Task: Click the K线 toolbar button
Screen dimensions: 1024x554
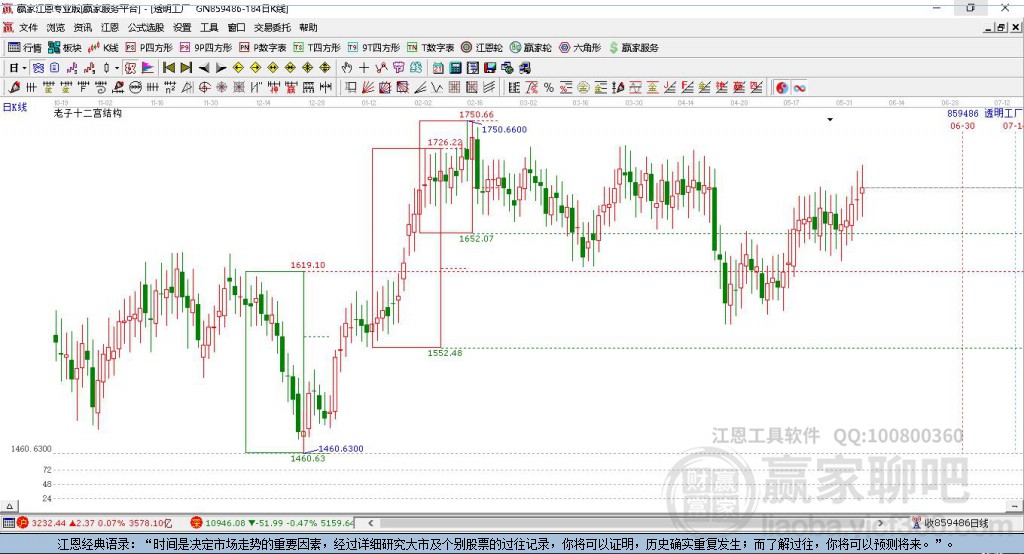Action: tap(103, 48)
